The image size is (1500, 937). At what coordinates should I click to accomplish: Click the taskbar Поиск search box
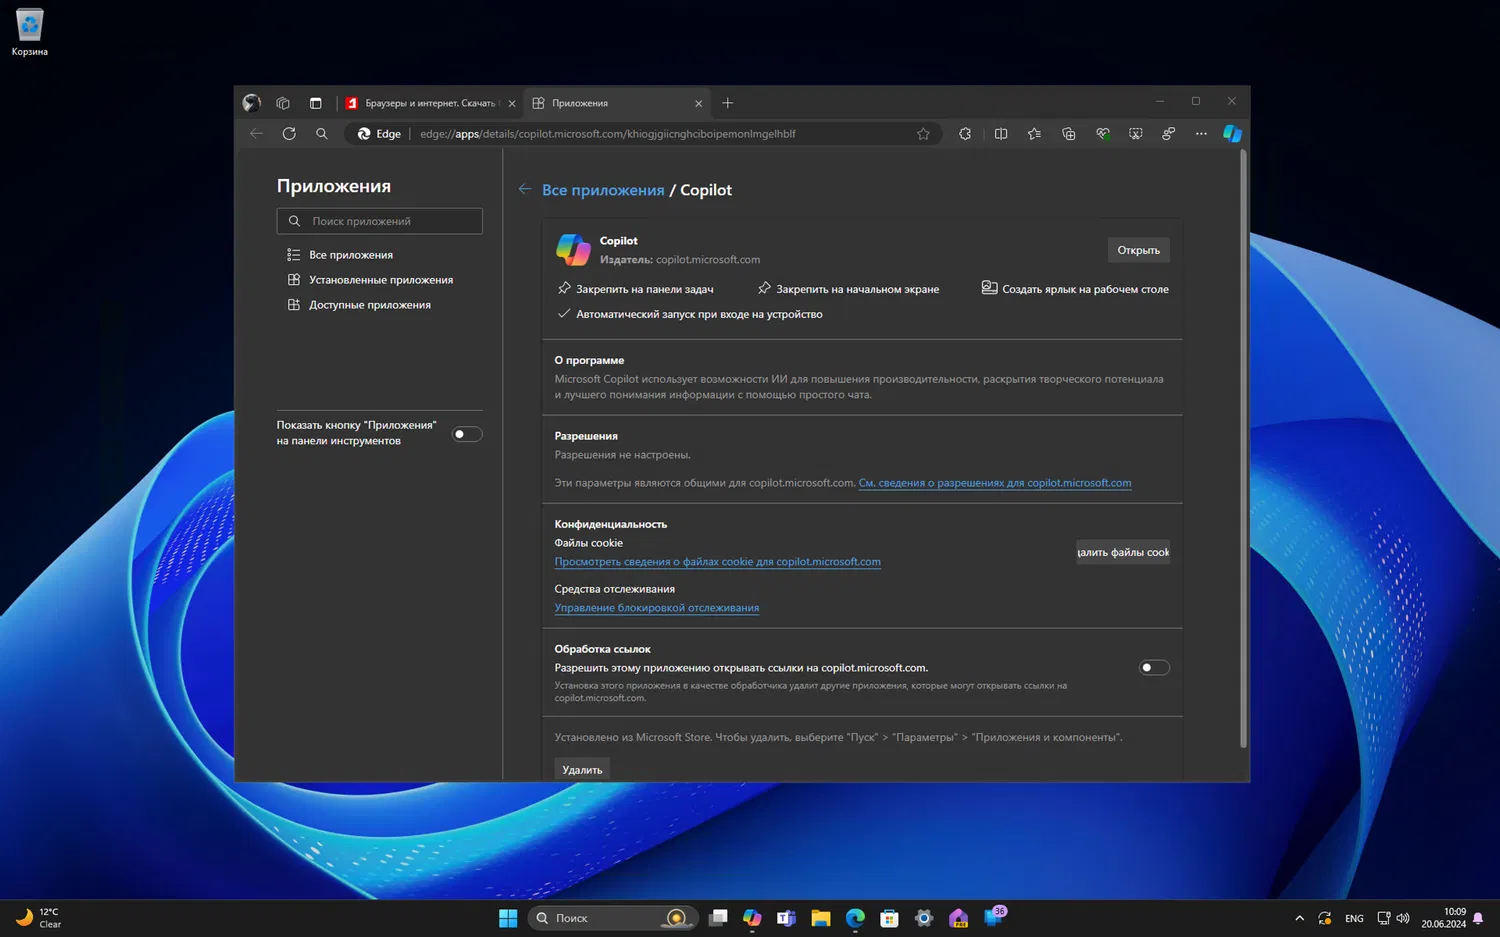pos(611,918)
